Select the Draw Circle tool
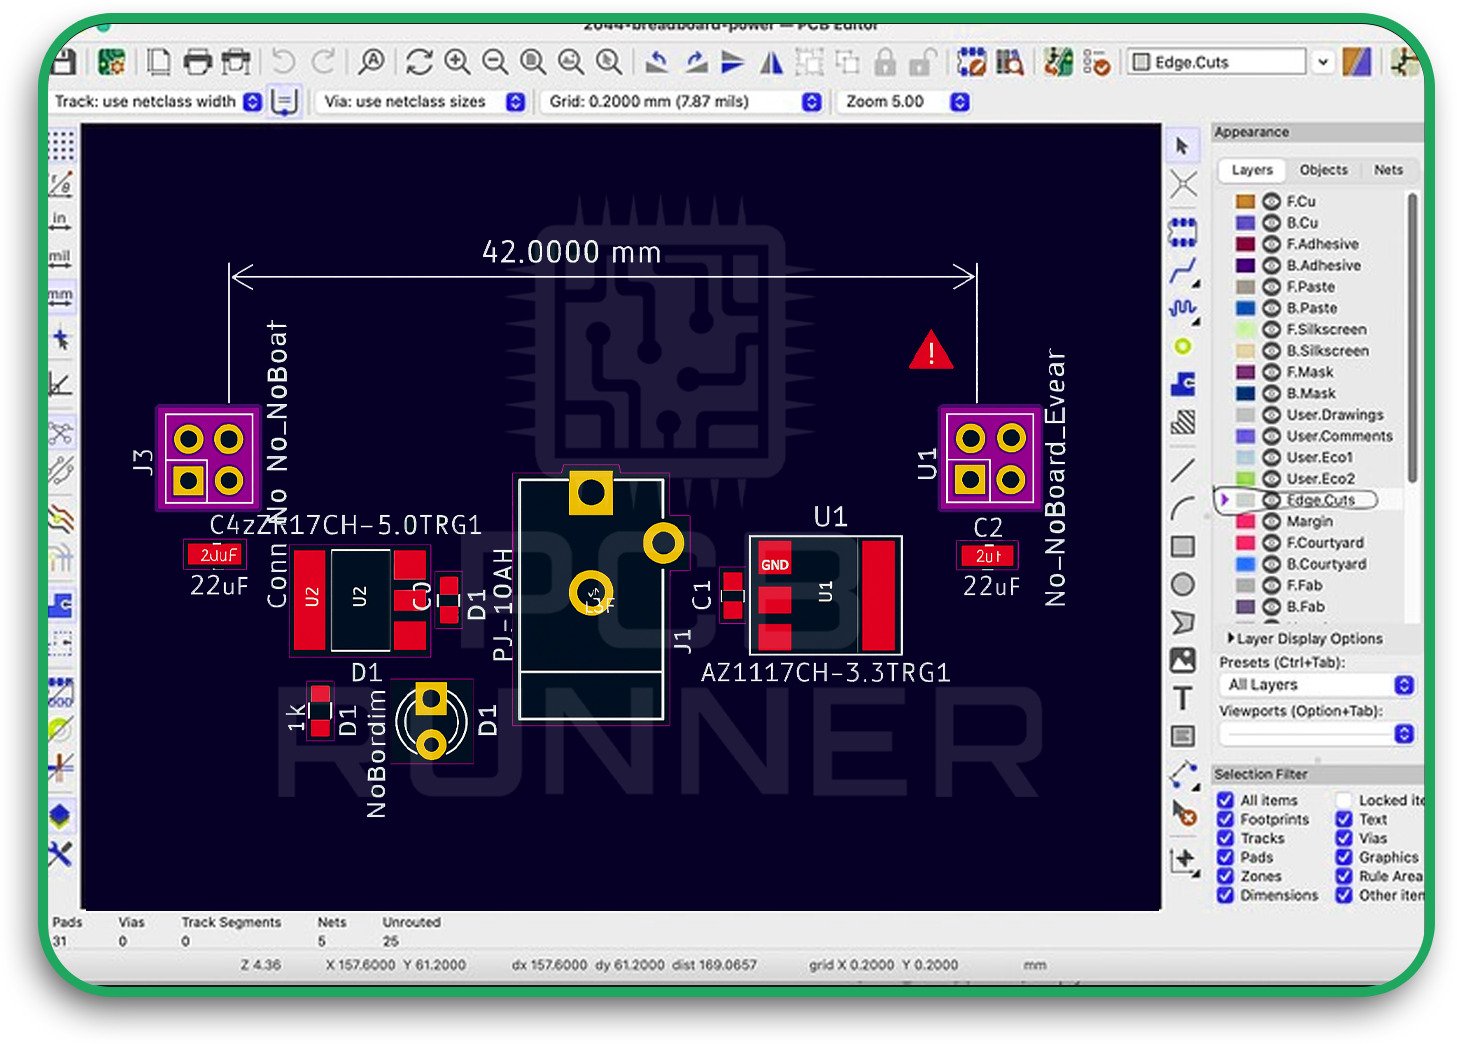 (1183, 584)
